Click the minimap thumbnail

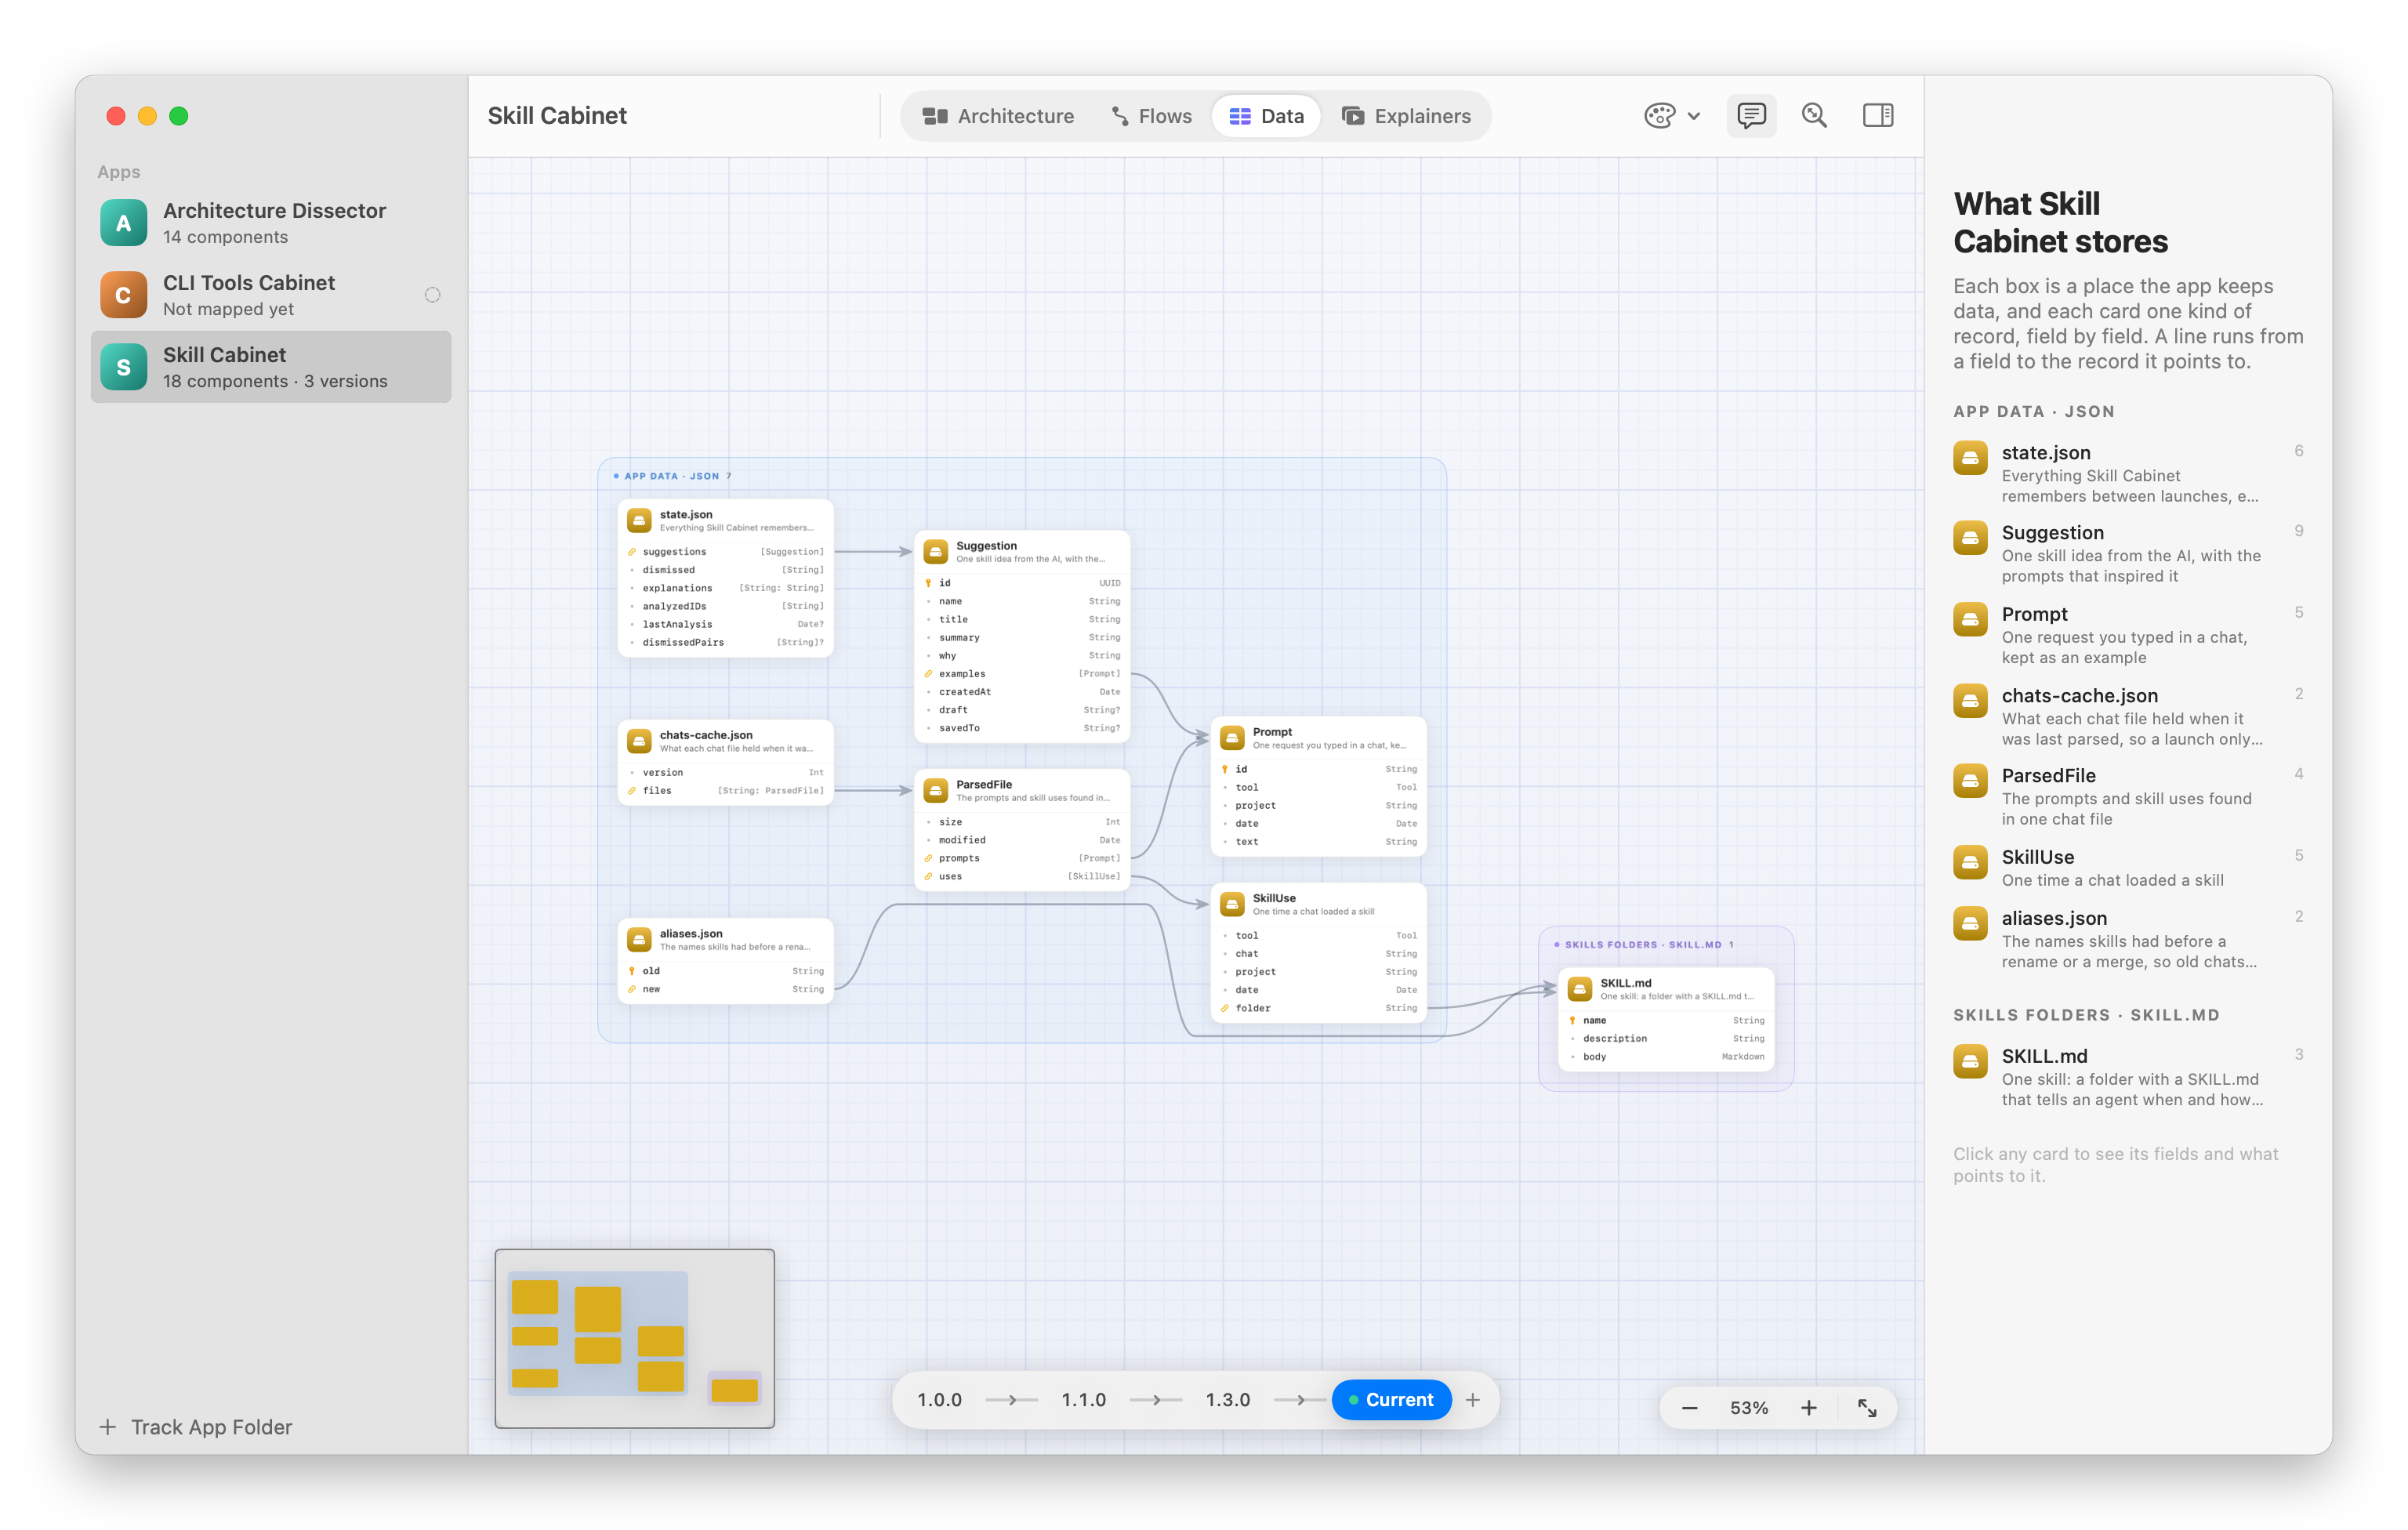pos(634,1338)
